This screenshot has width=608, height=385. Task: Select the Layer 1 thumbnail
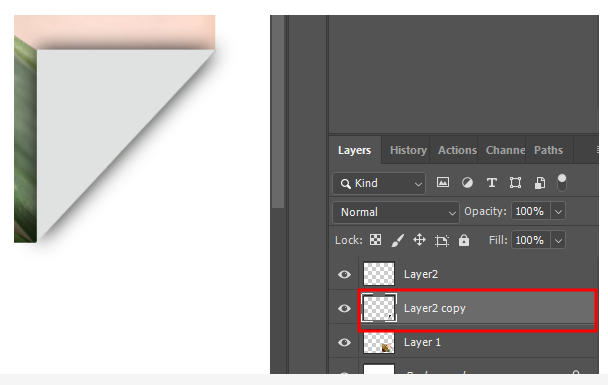tap(379, 342)
